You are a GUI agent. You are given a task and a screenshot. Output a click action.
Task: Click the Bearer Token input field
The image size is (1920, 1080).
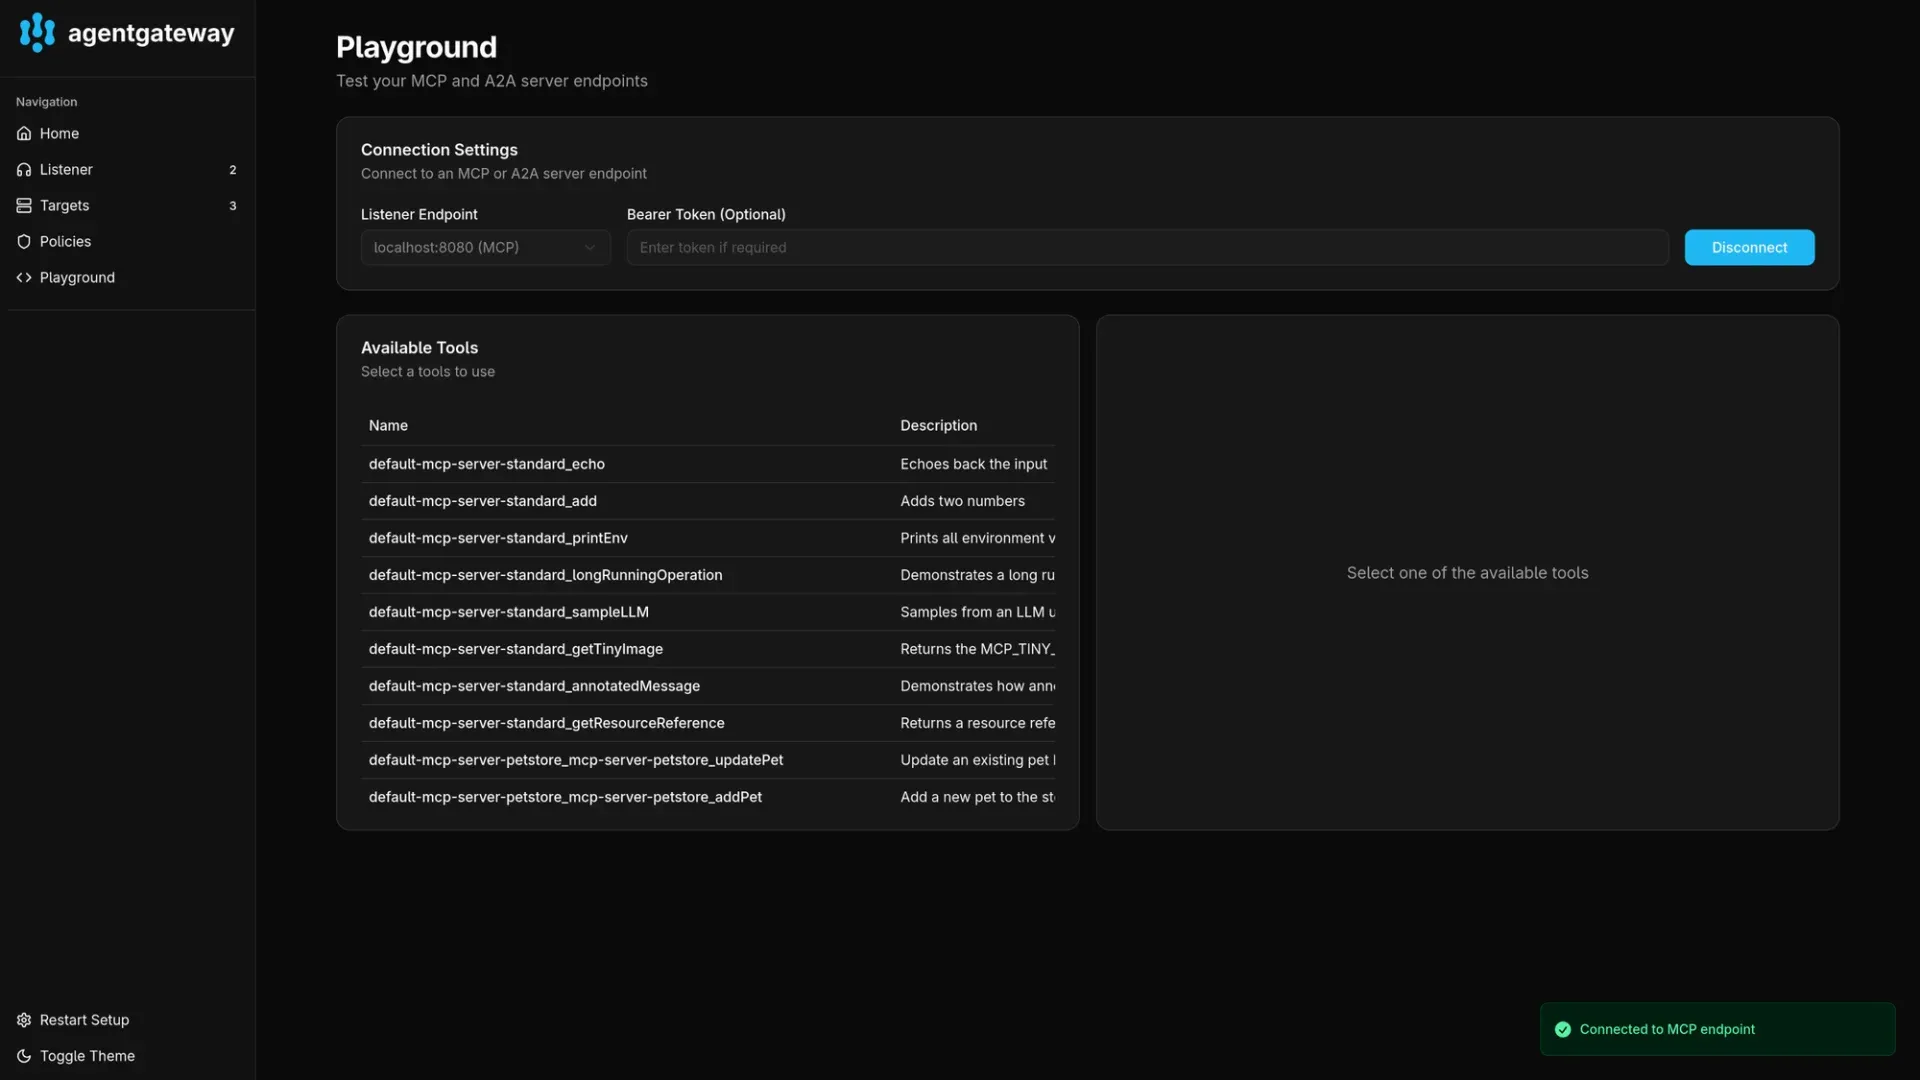(x=1147, y=247)
